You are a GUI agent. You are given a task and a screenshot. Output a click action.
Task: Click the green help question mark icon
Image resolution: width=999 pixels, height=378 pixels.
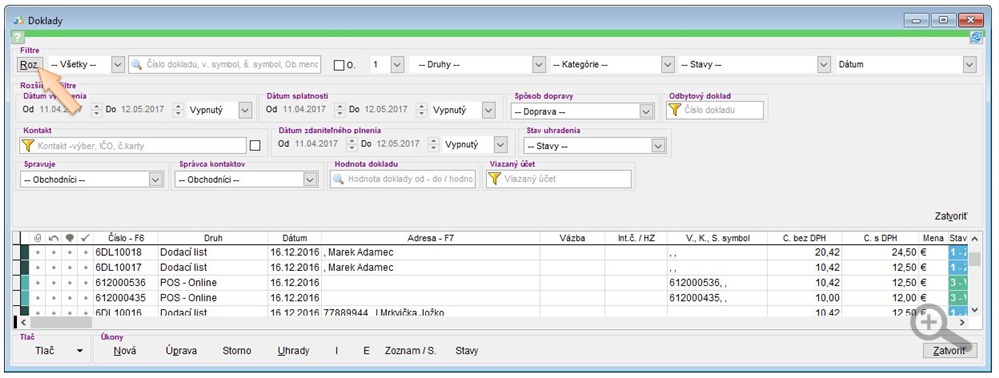18,38
